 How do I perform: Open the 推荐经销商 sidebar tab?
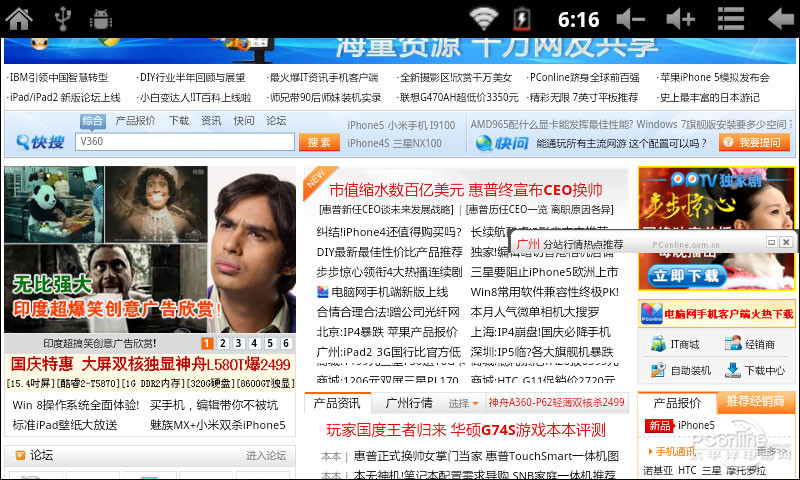pos(755,401)
